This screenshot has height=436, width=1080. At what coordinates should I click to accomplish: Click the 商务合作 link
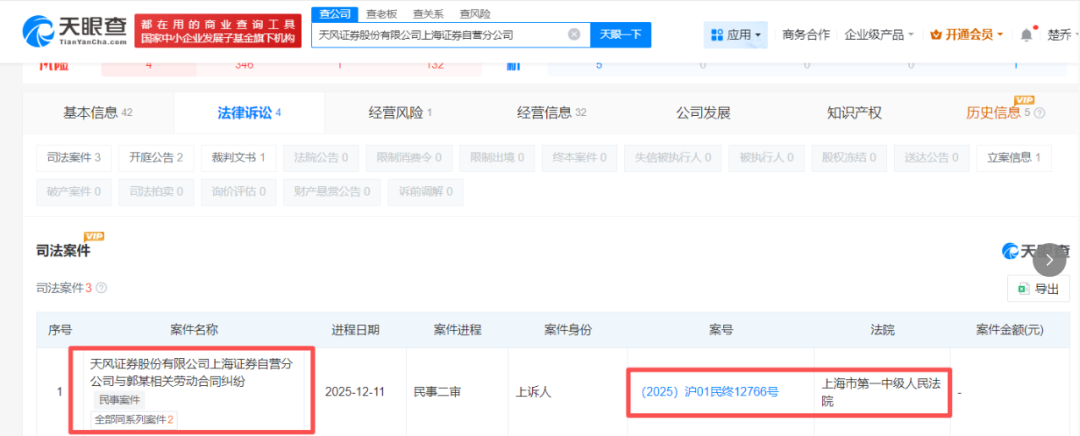(806, 34)
